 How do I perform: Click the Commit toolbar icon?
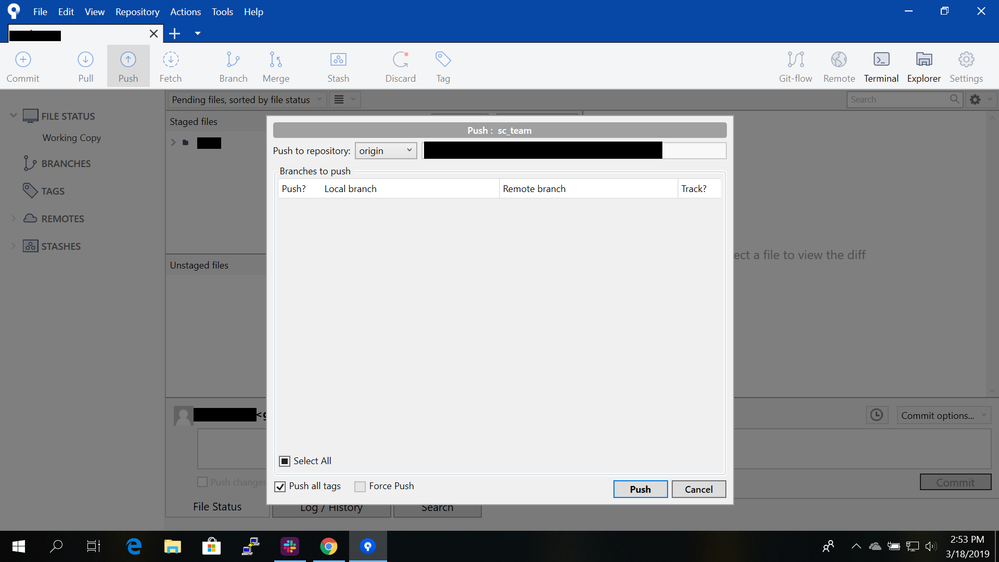23,66
